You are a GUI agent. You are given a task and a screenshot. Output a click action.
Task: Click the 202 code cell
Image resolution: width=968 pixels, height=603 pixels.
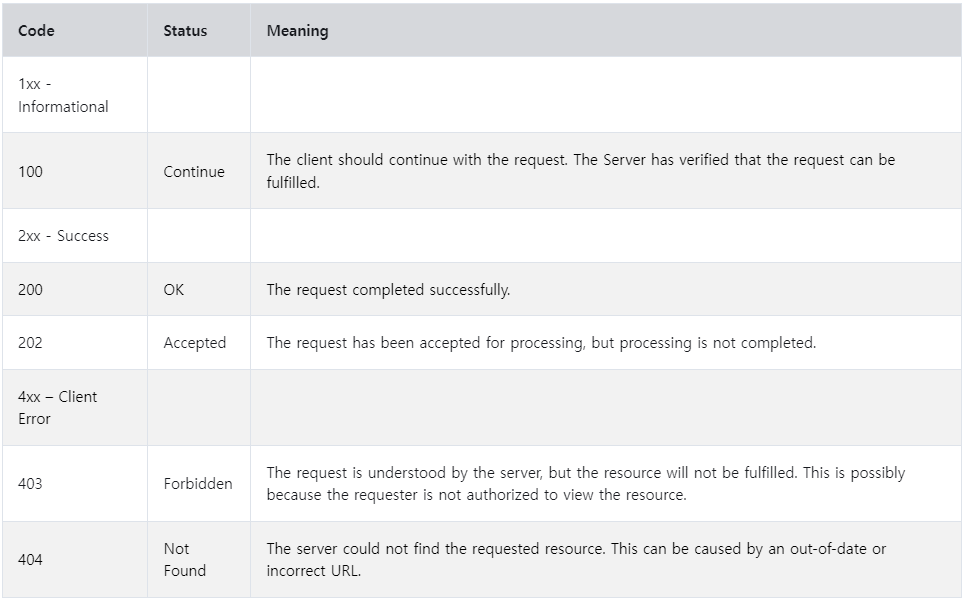[x=30, y=343]
